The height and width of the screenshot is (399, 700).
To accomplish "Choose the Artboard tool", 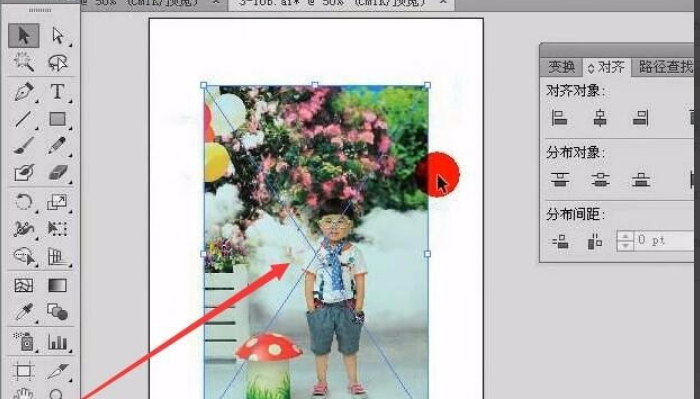I will coord(24,371).
